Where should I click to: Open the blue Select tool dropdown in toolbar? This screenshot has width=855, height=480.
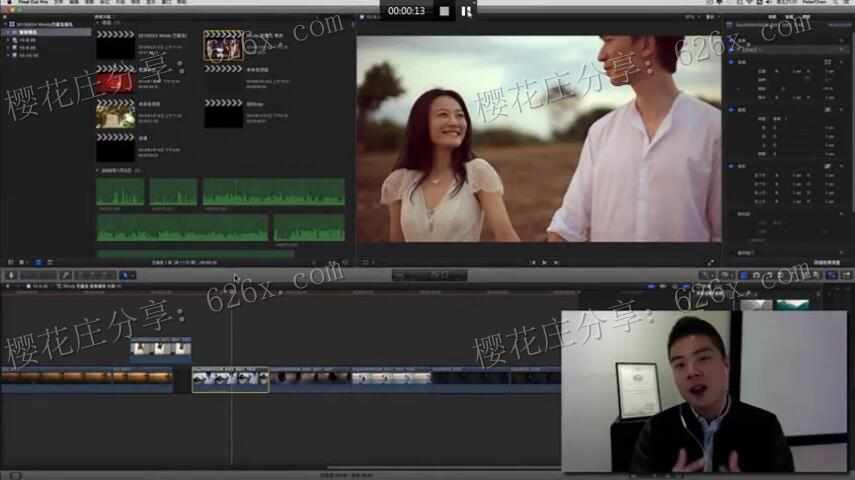pos(127,275)
